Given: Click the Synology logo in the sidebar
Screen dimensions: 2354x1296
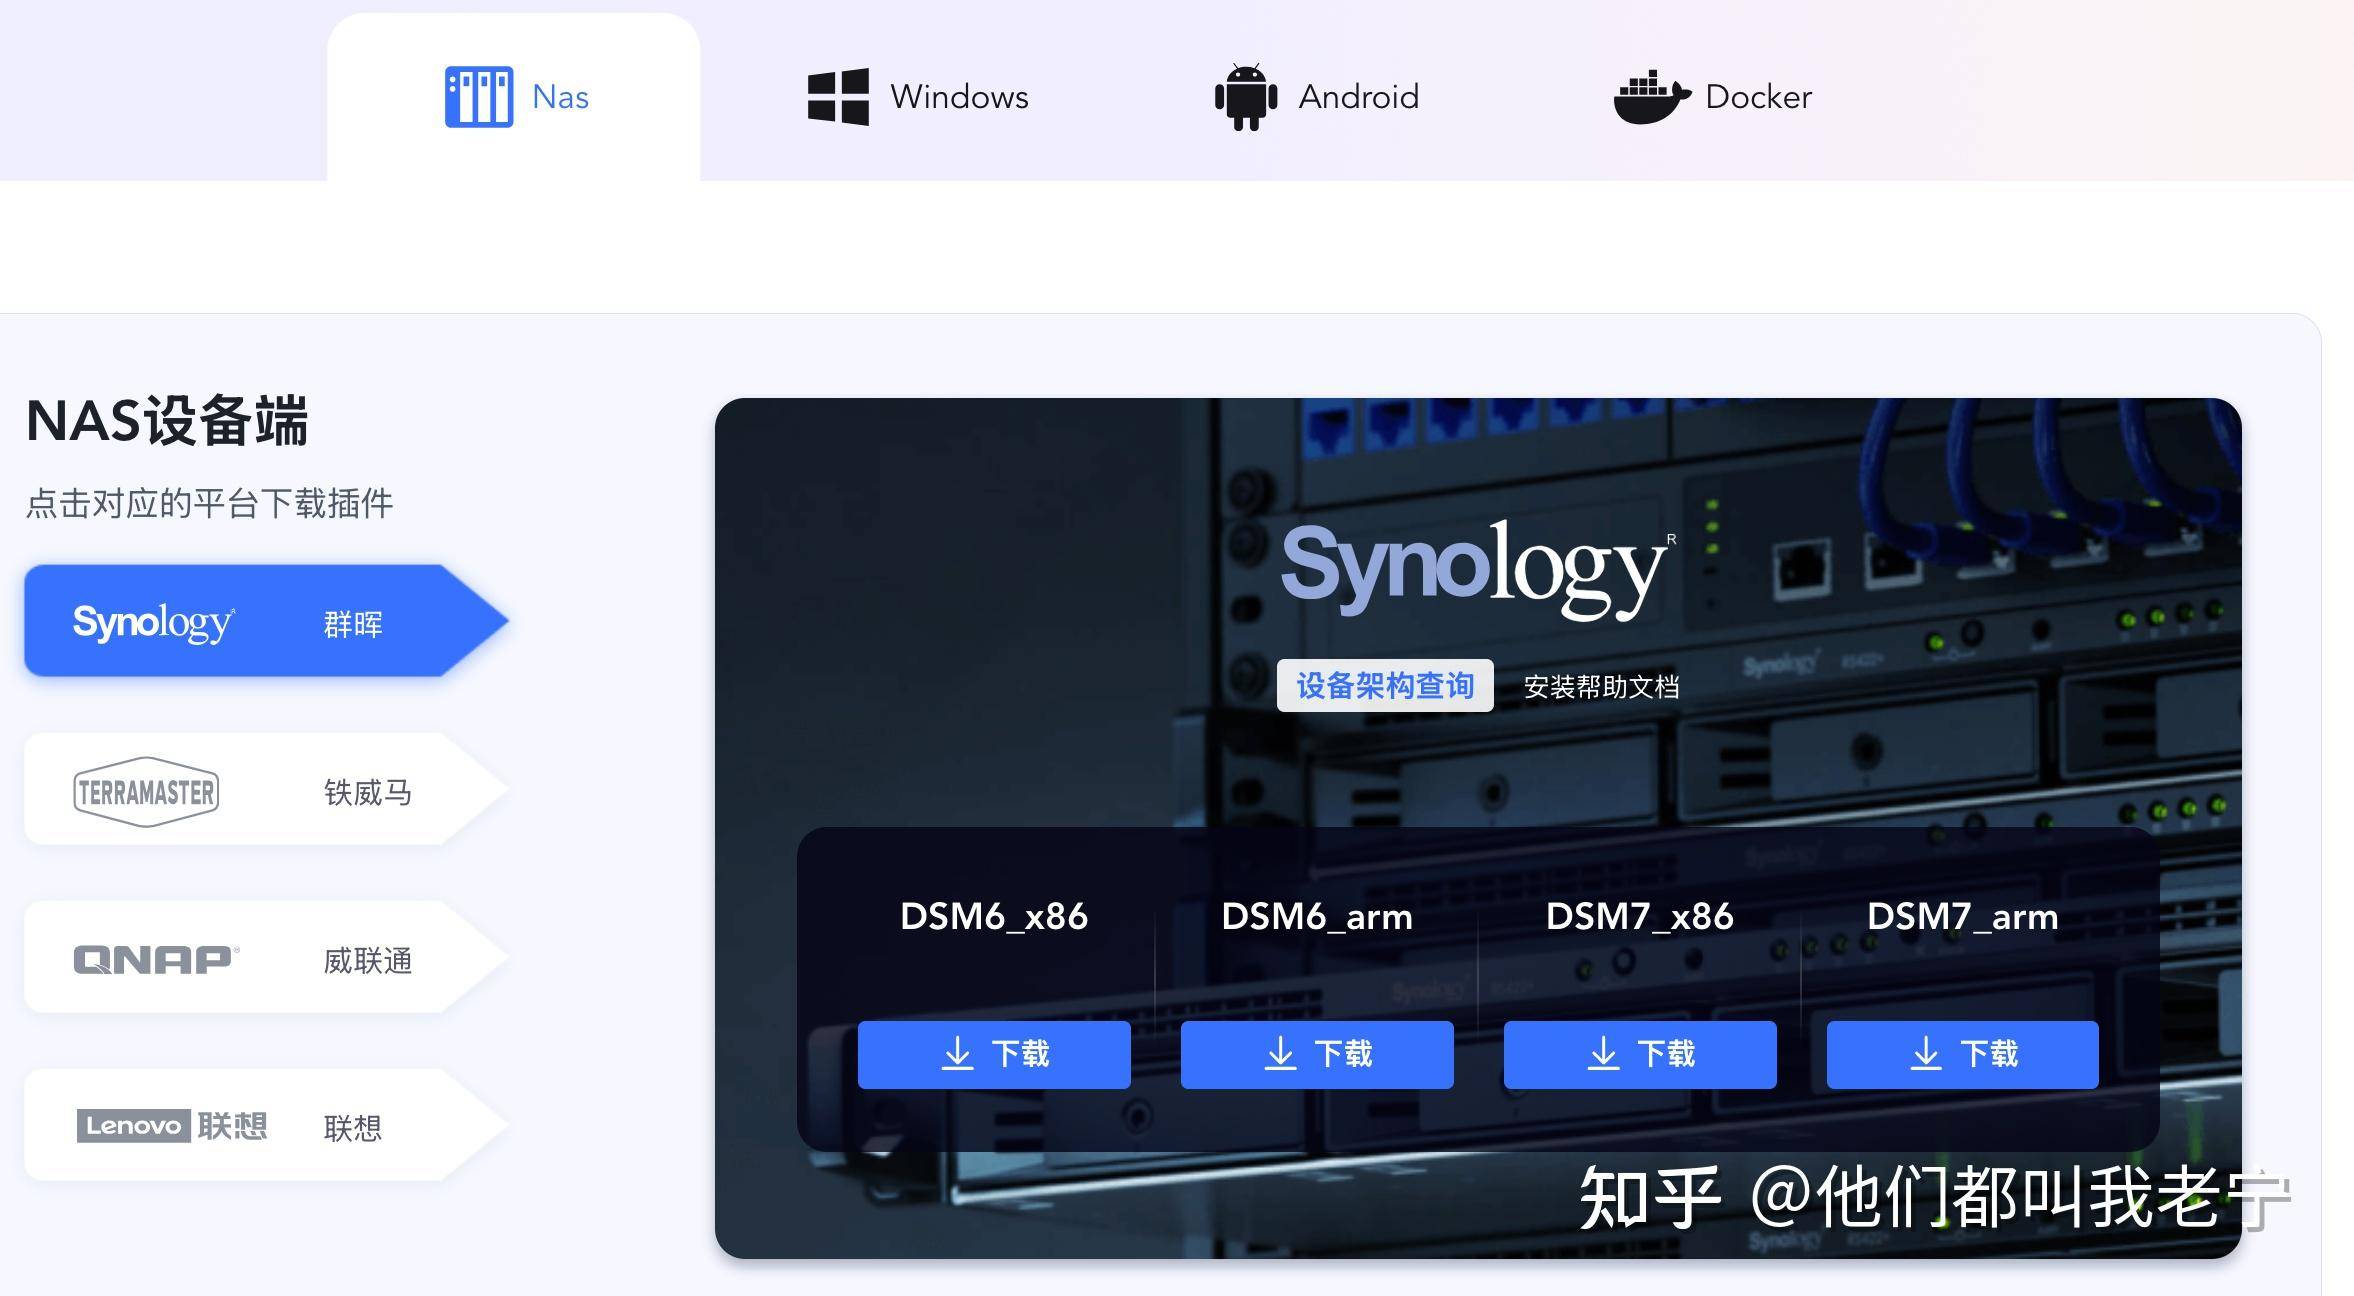Looking at the screenshot, I should (154, 623).
